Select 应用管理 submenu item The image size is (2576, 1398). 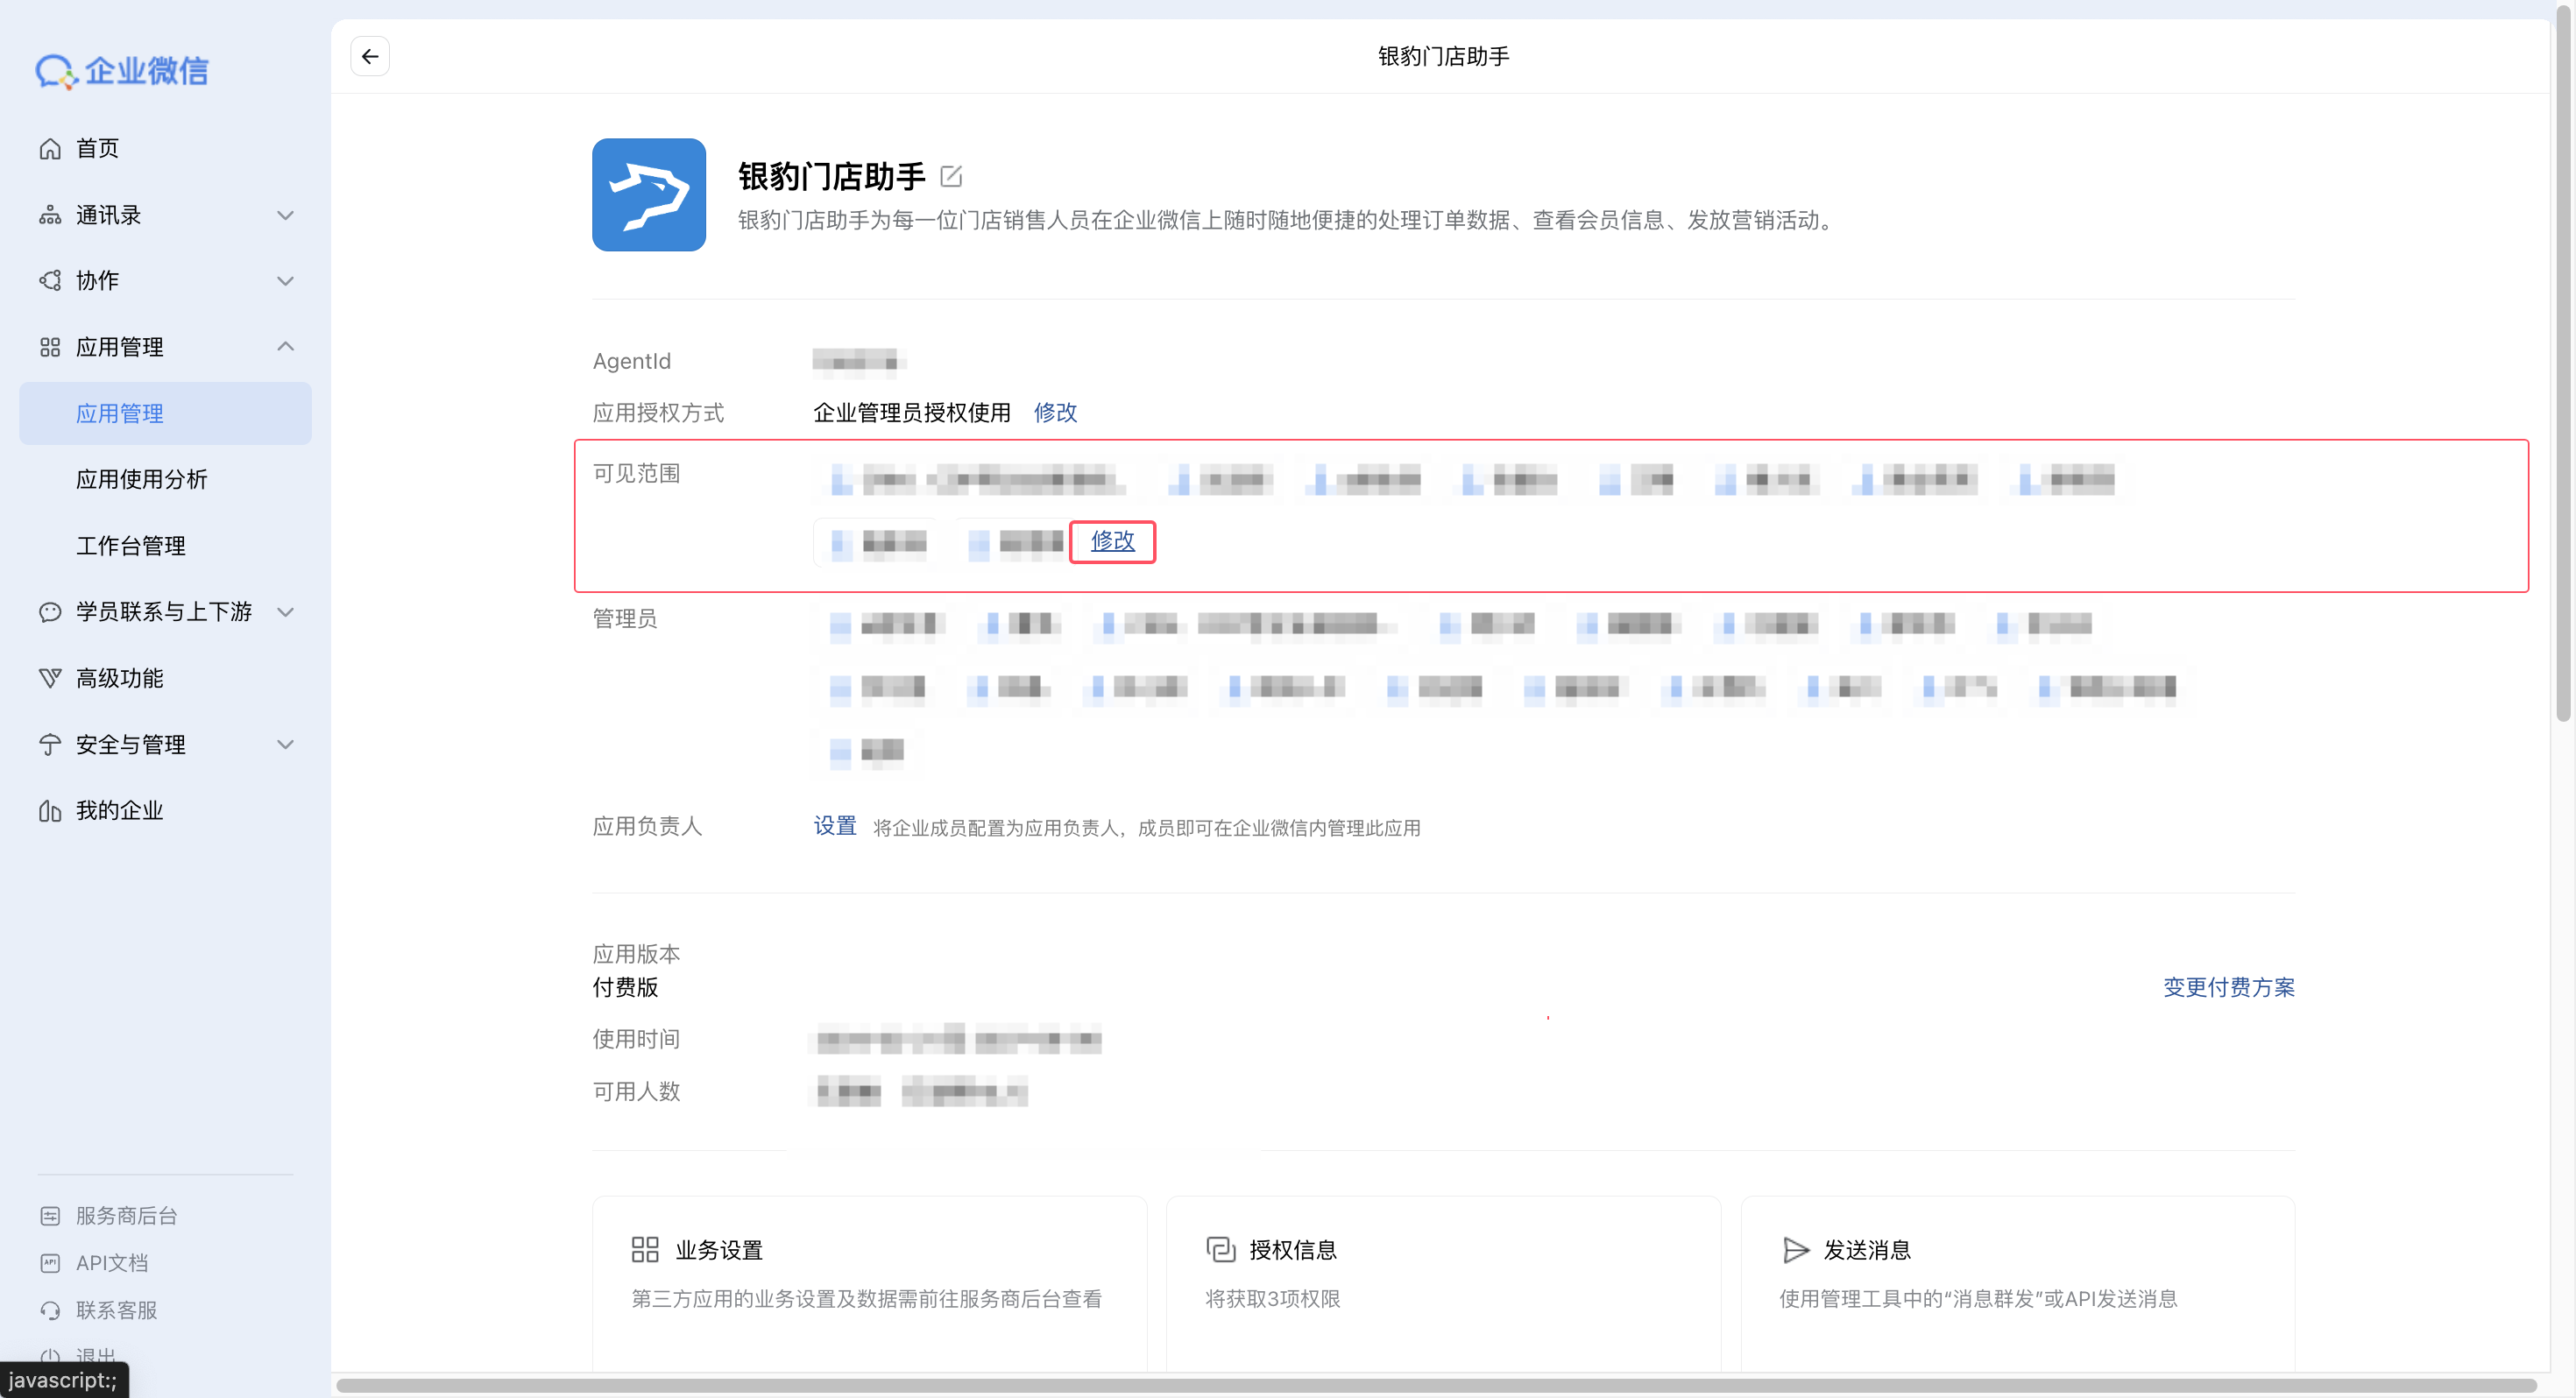pyautogui.click(x=165, y=414)
